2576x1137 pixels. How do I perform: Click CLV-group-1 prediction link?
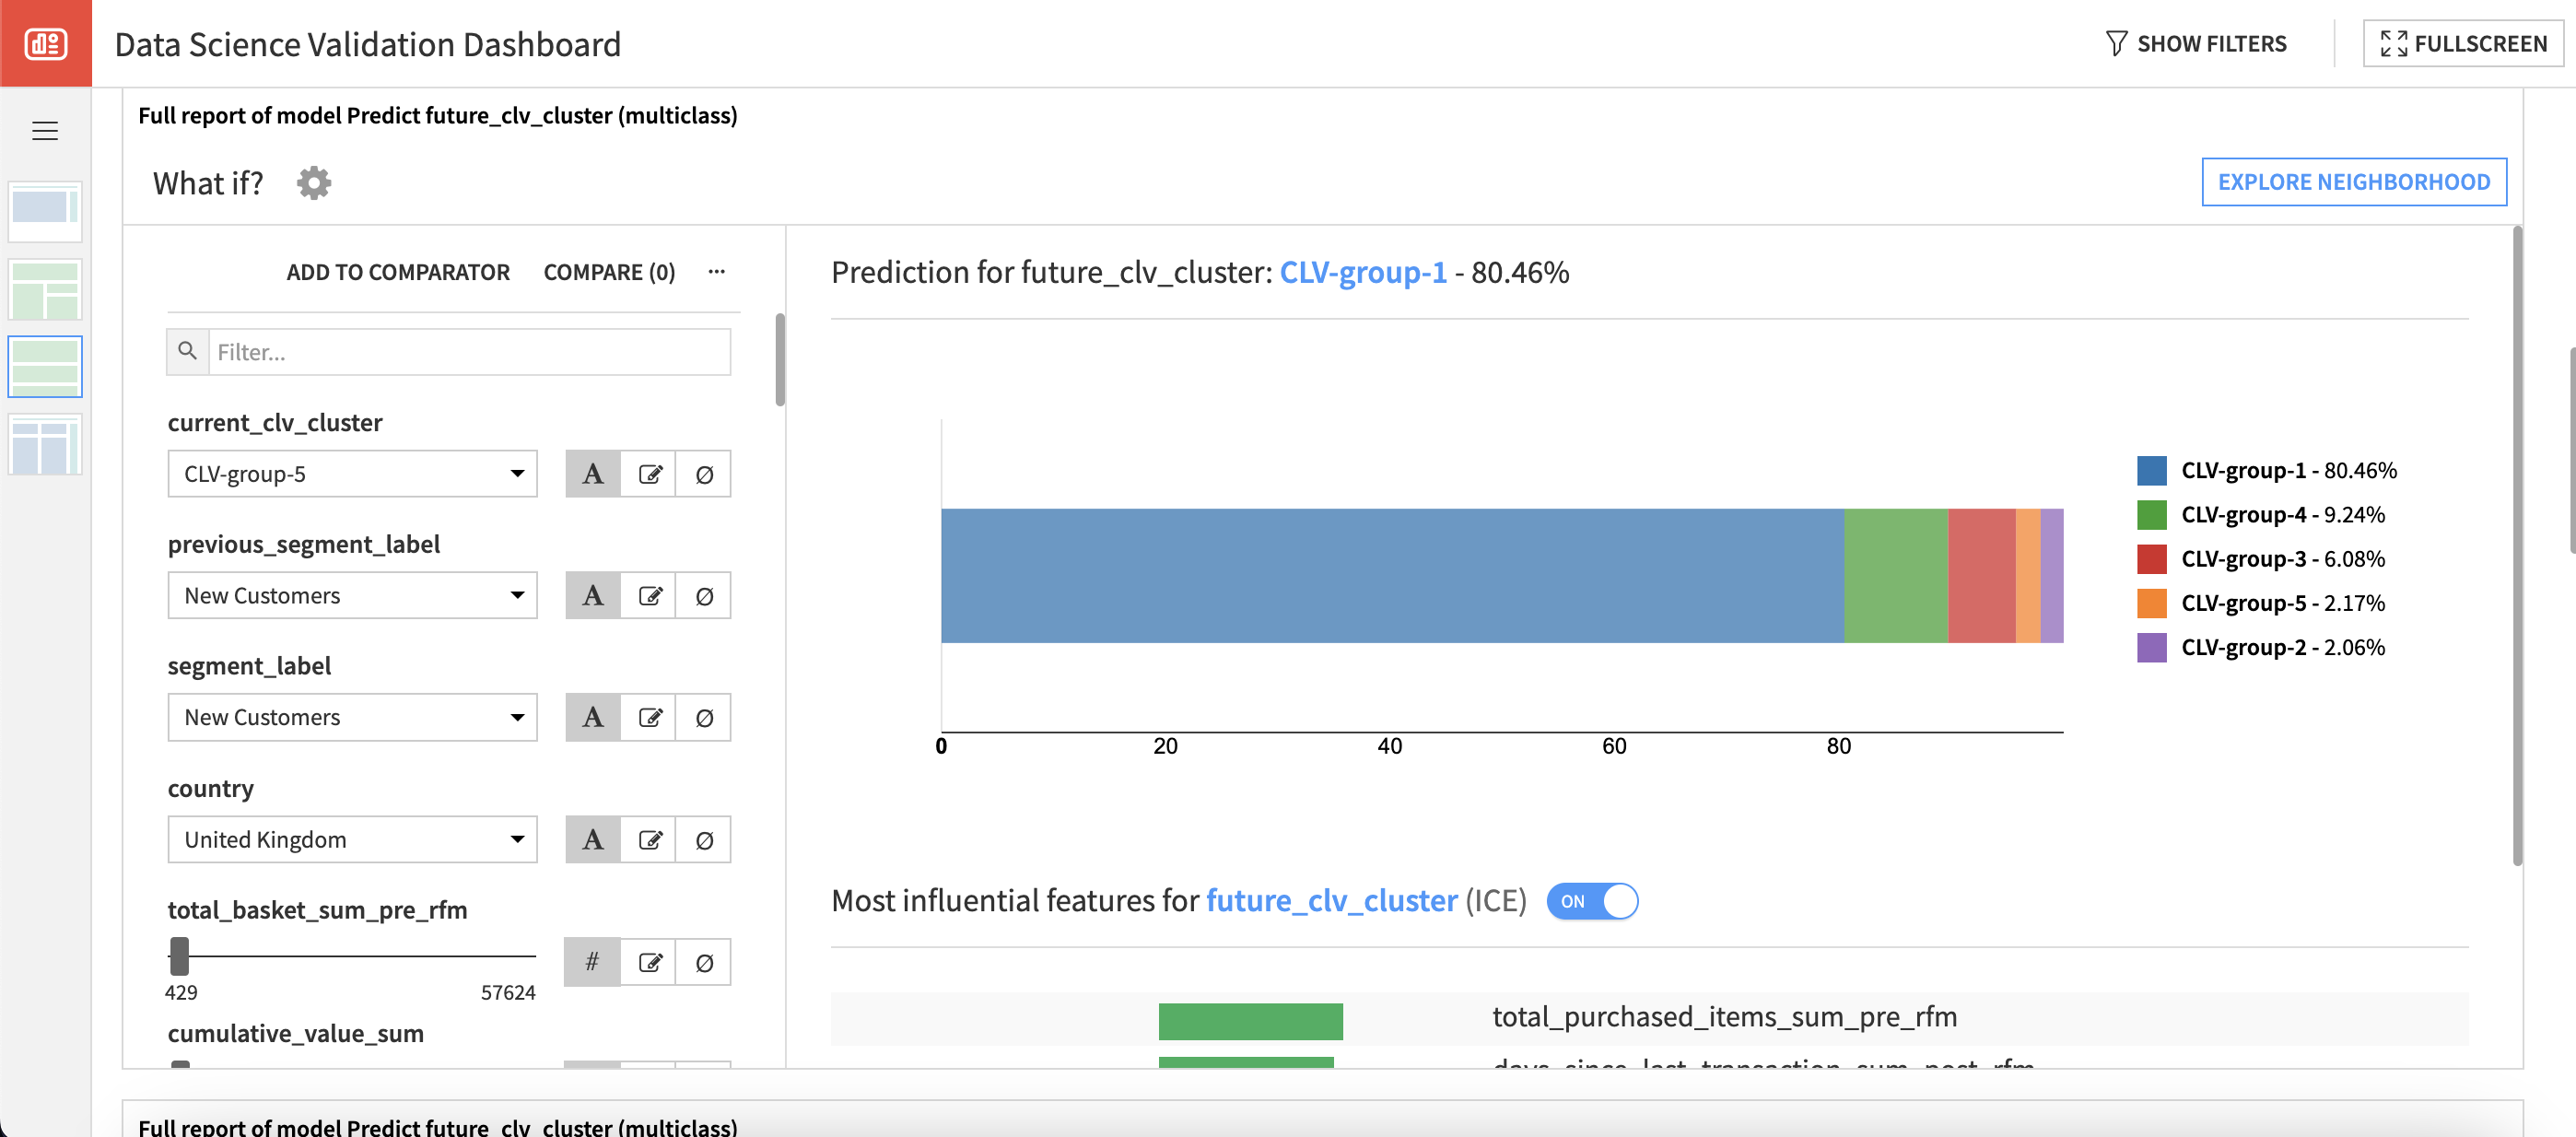1363,272
